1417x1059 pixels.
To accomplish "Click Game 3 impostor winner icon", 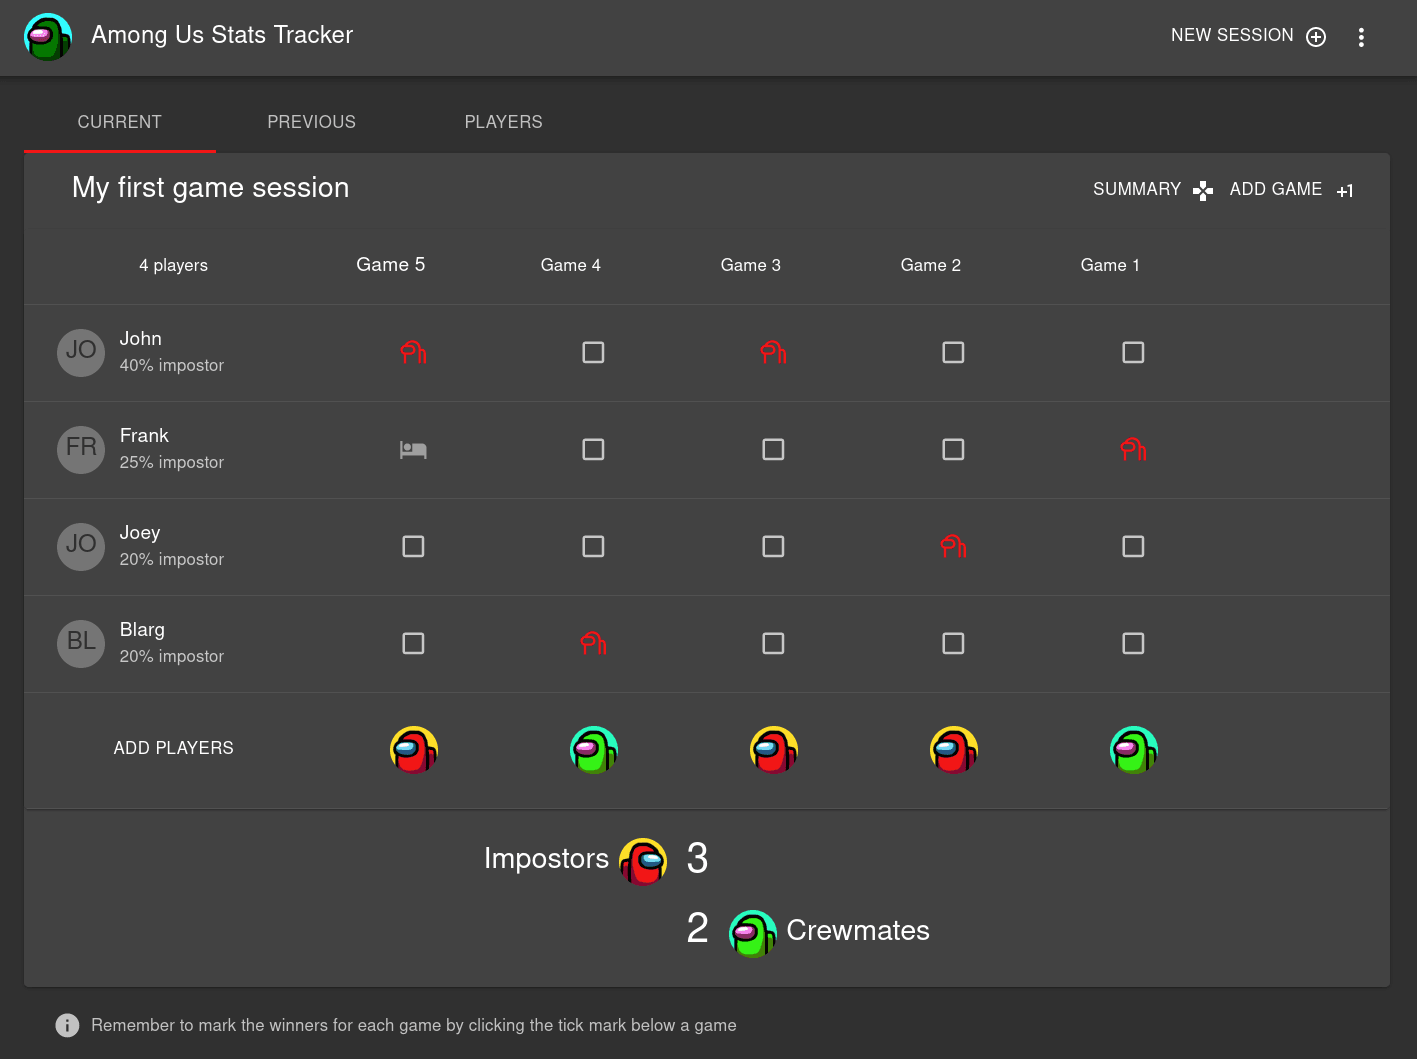I will (x=774, y=750).
